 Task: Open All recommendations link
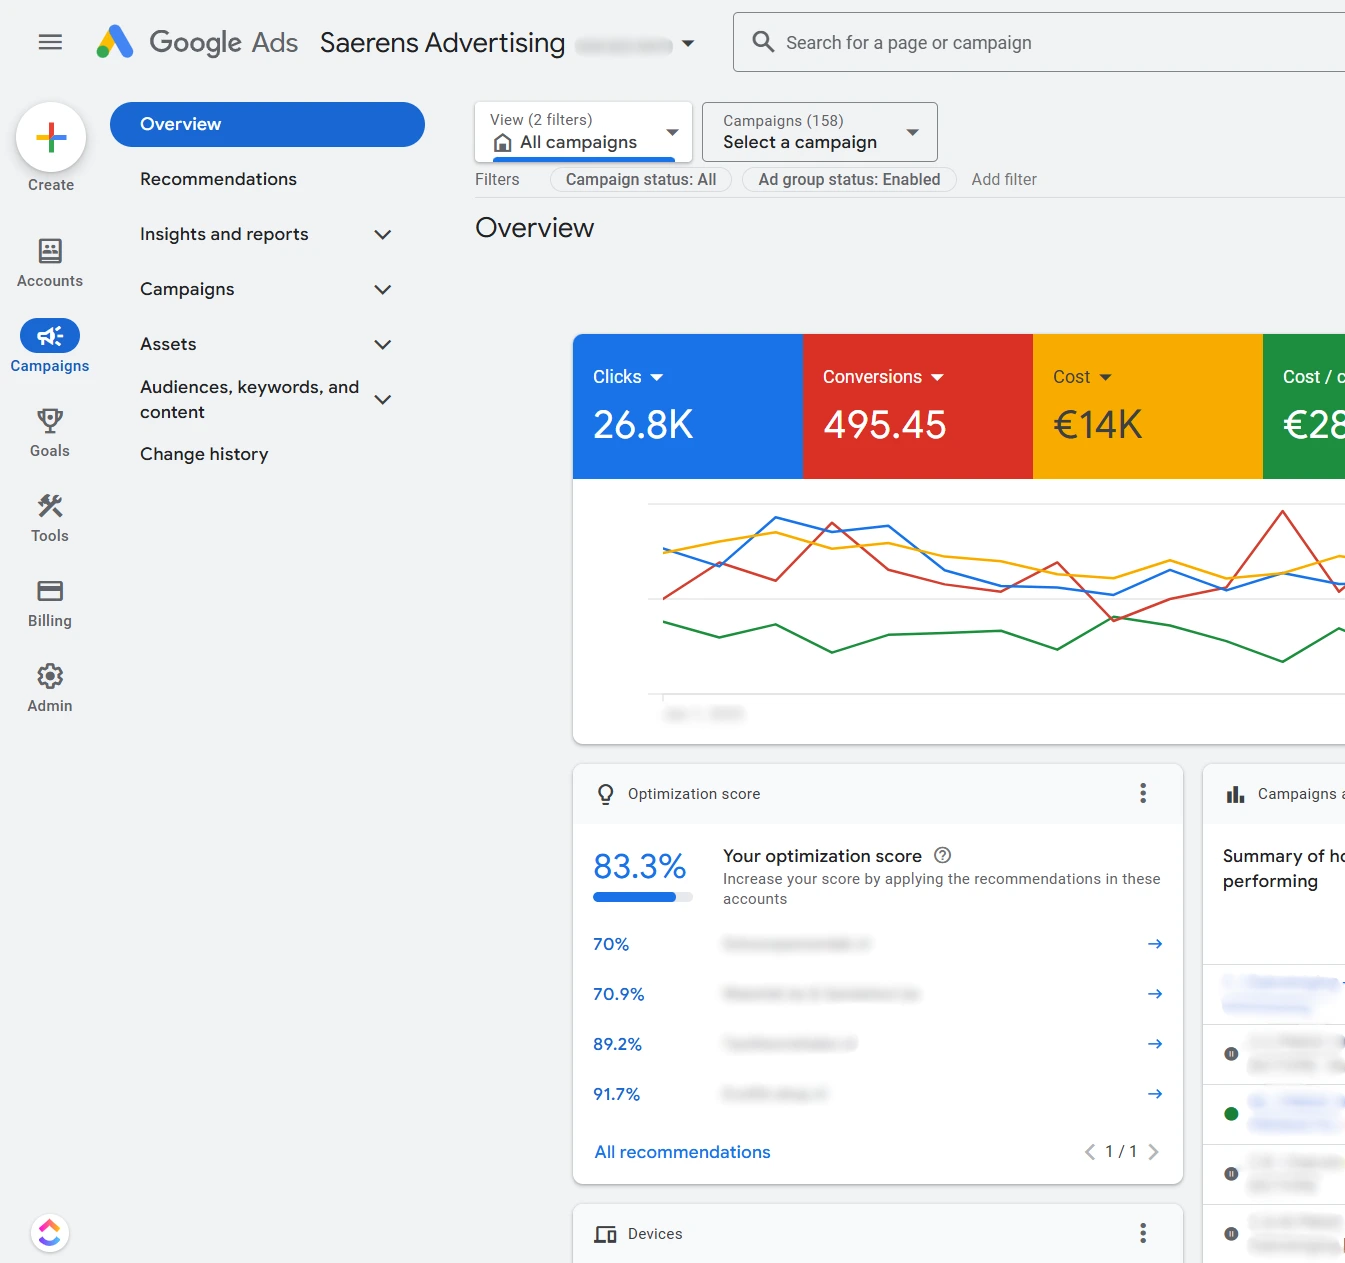tap(682, 1152)
